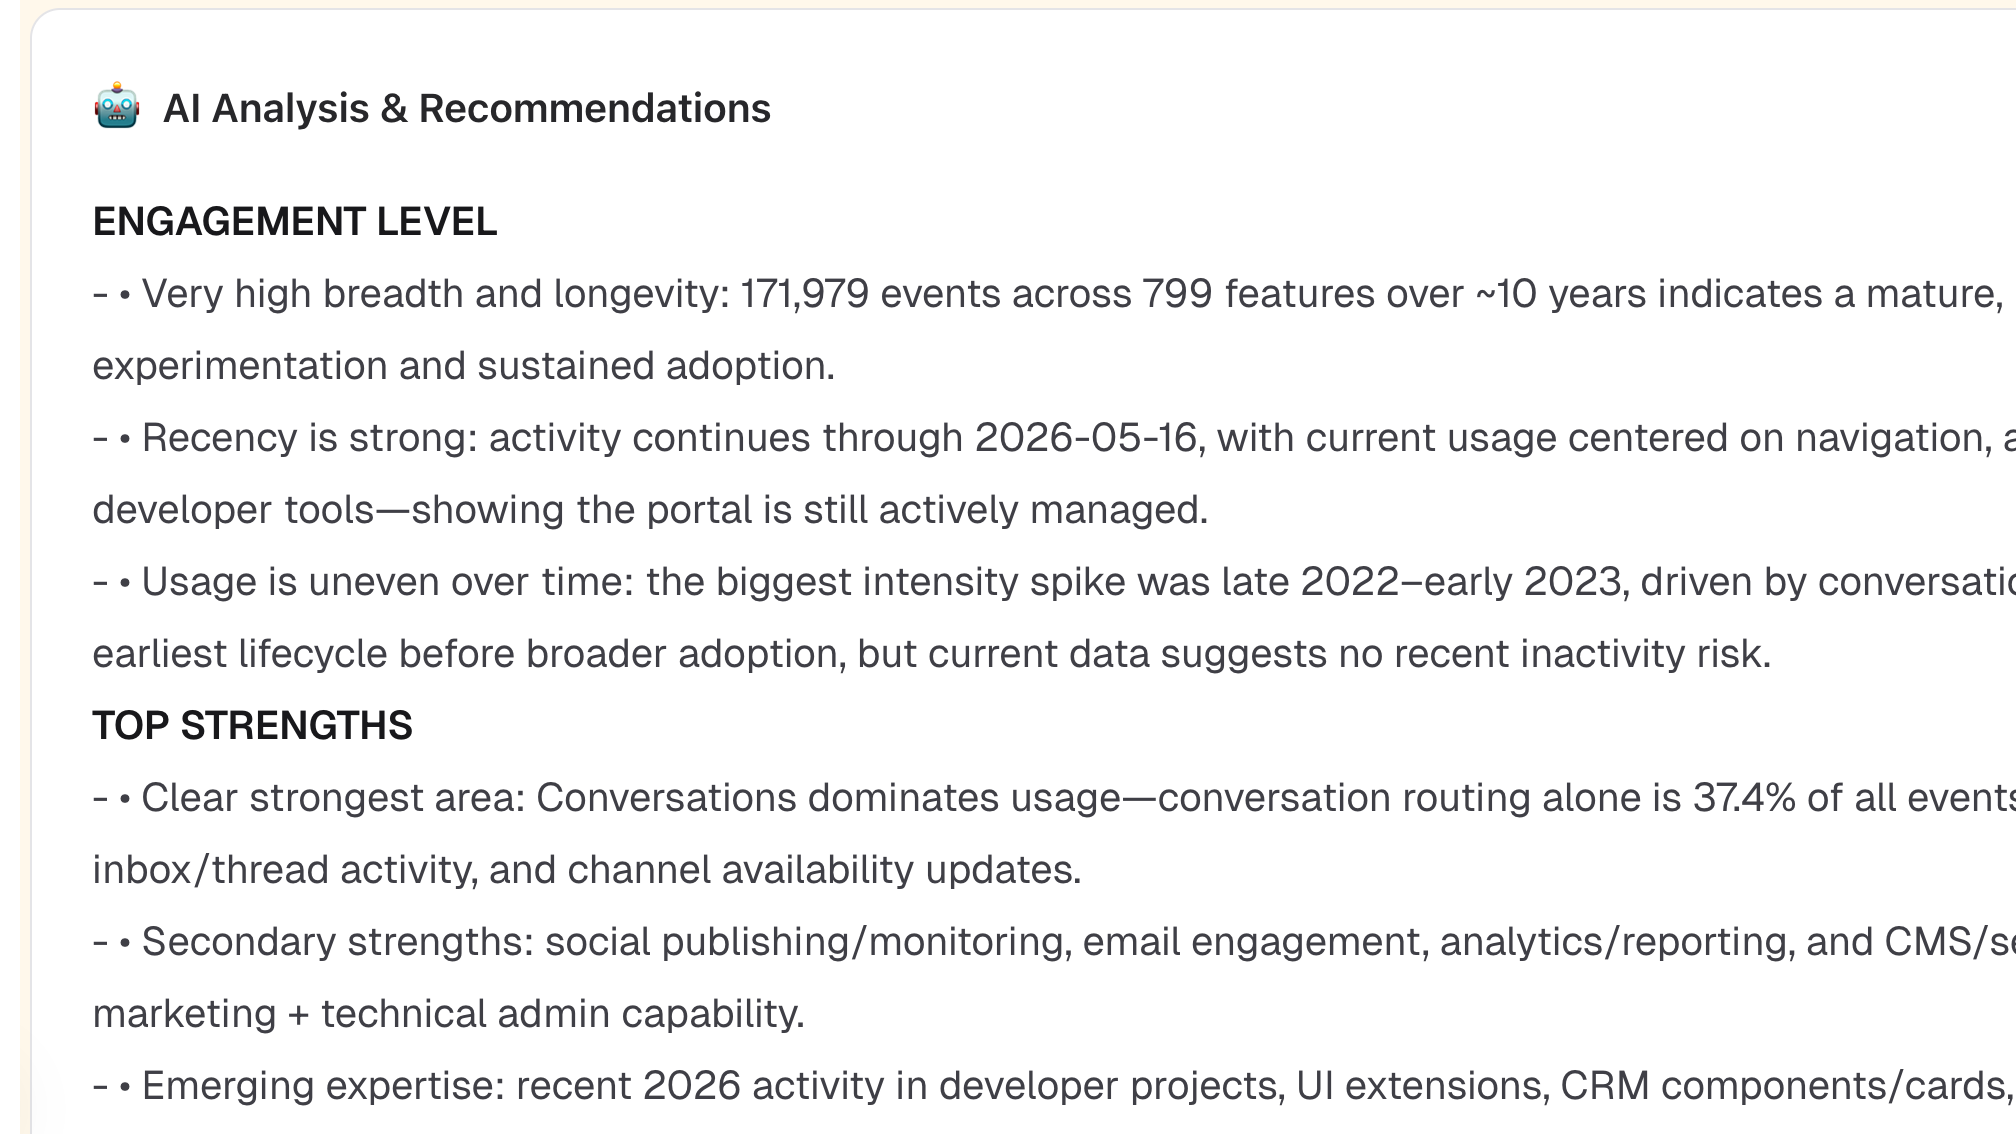
Task: Click the robot emoji icon
Action: 117,106
